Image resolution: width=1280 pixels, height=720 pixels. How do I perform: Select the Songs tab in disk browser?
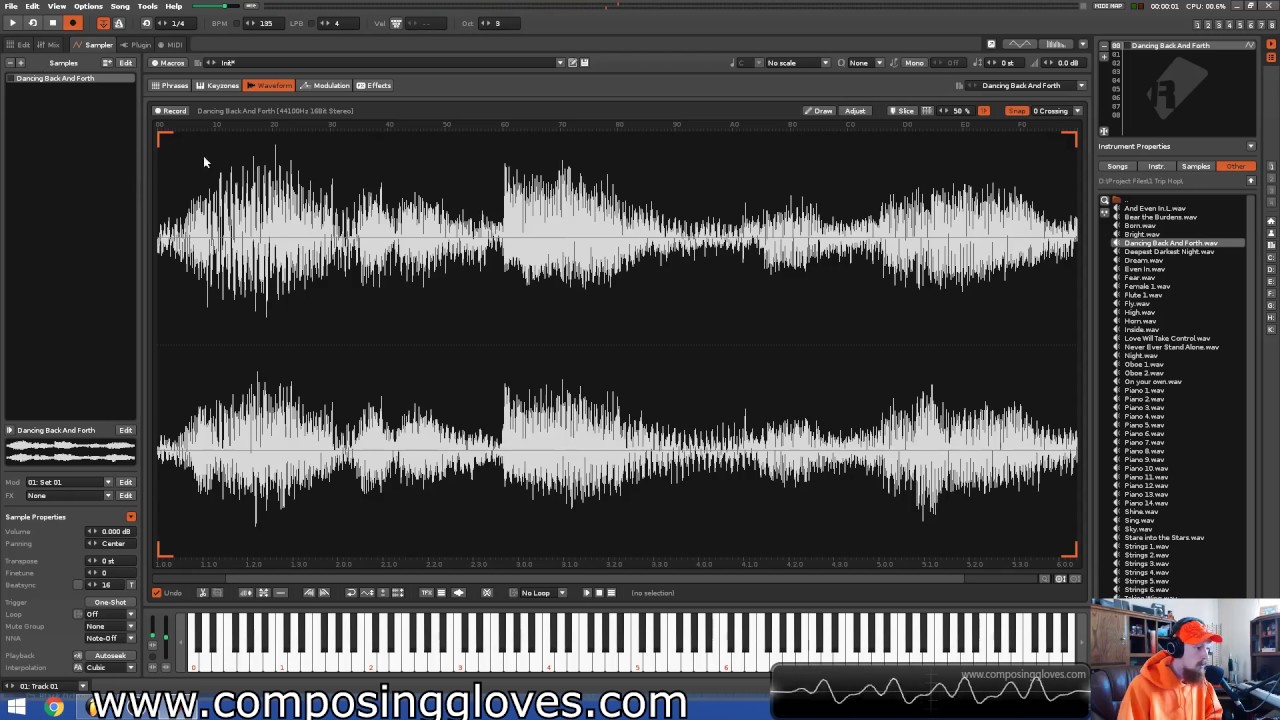[1117, 166]
